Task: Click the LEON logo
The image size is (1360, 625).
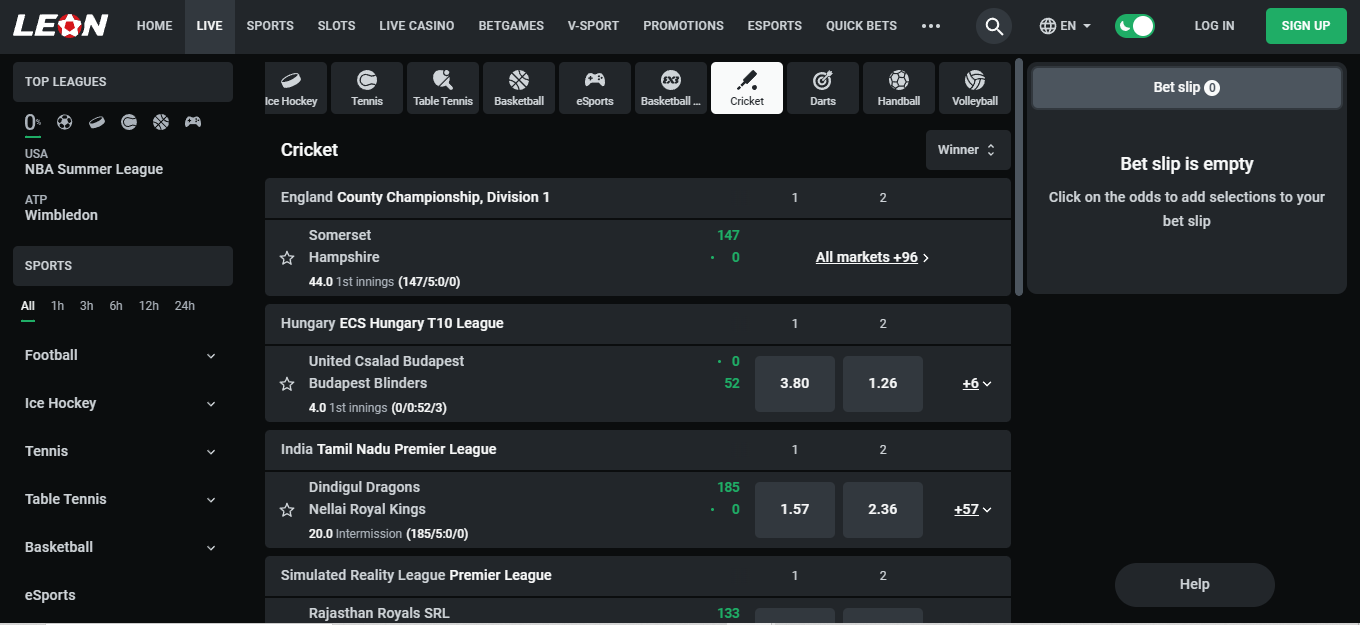Action: pyautogui.click(x=61, y=26)
